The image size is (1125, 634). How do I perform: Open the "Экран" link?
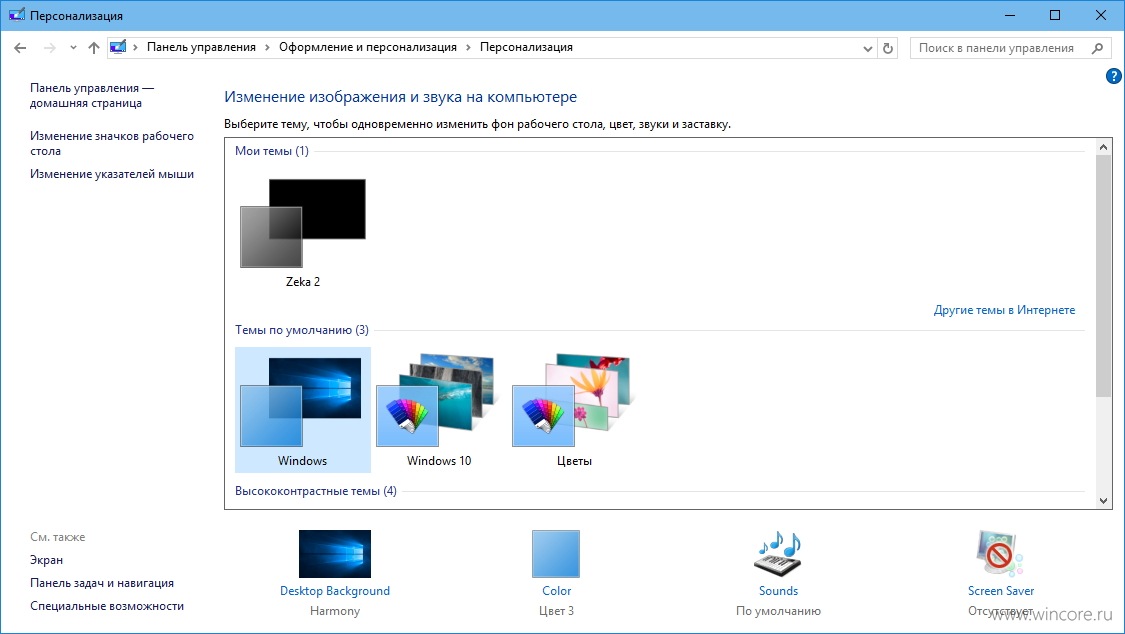click(x=47, y=560)
